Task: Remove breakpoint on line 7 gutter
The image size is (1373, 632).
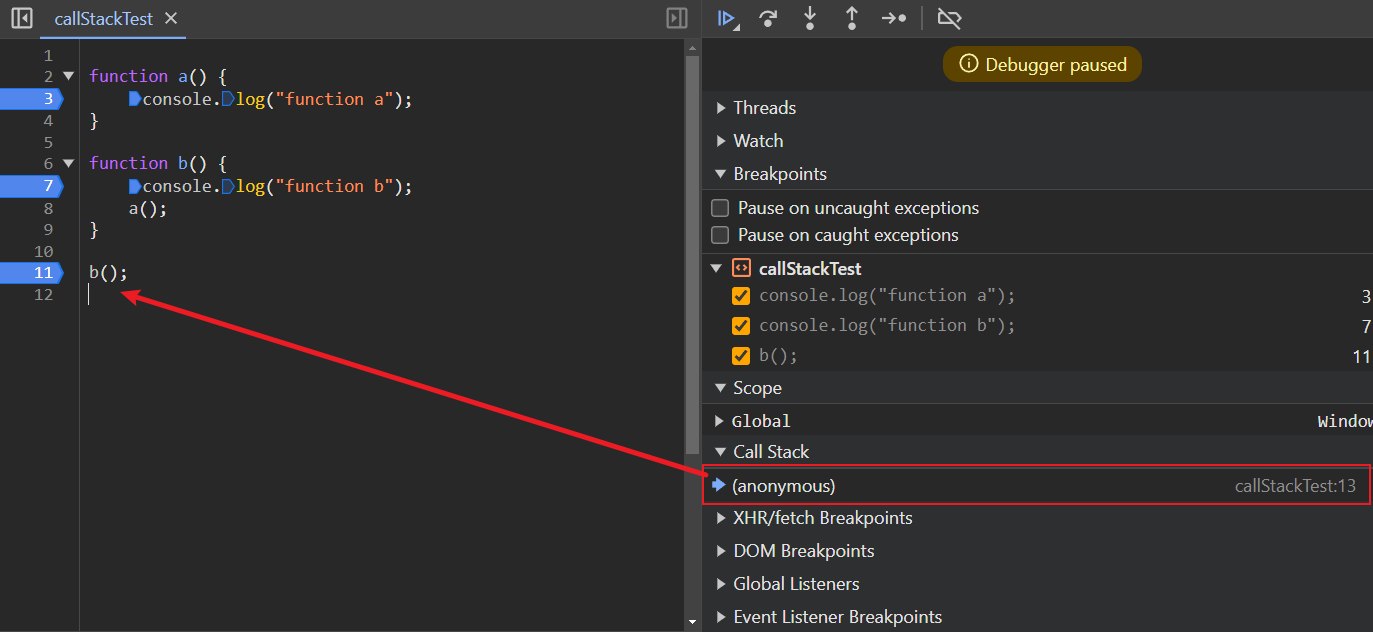Action: point(32,186)
